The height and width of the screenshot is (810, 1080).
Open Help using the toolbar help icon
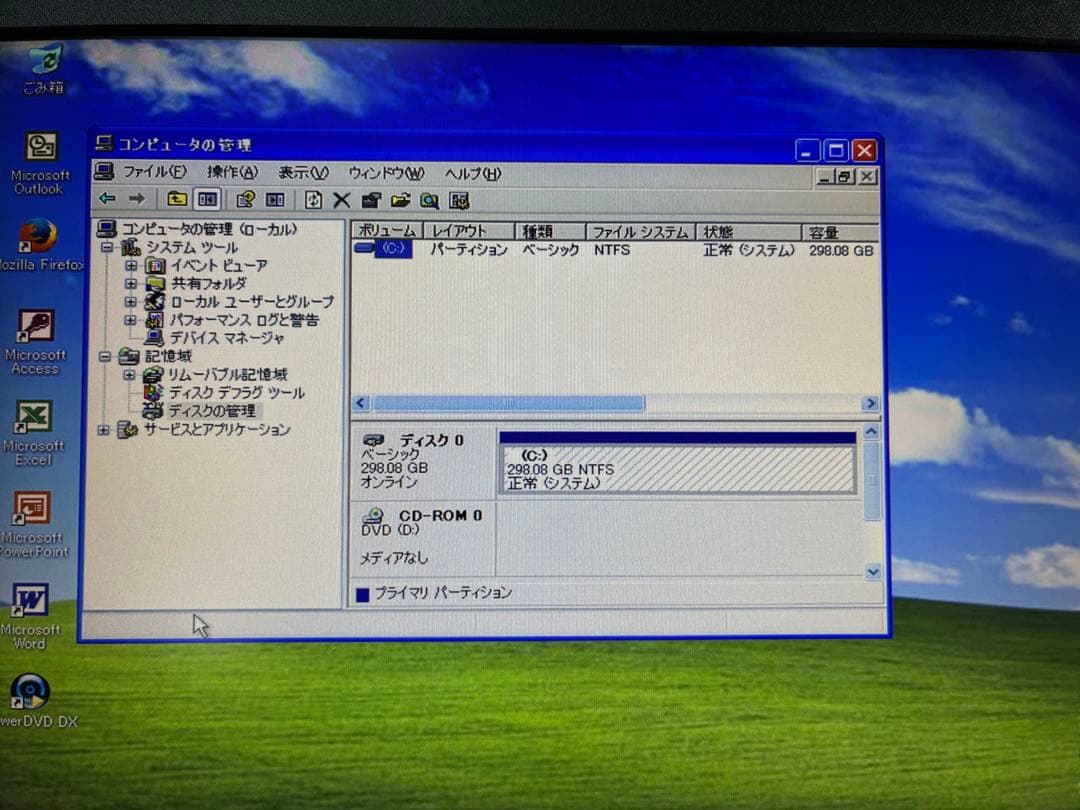[459, 200]
